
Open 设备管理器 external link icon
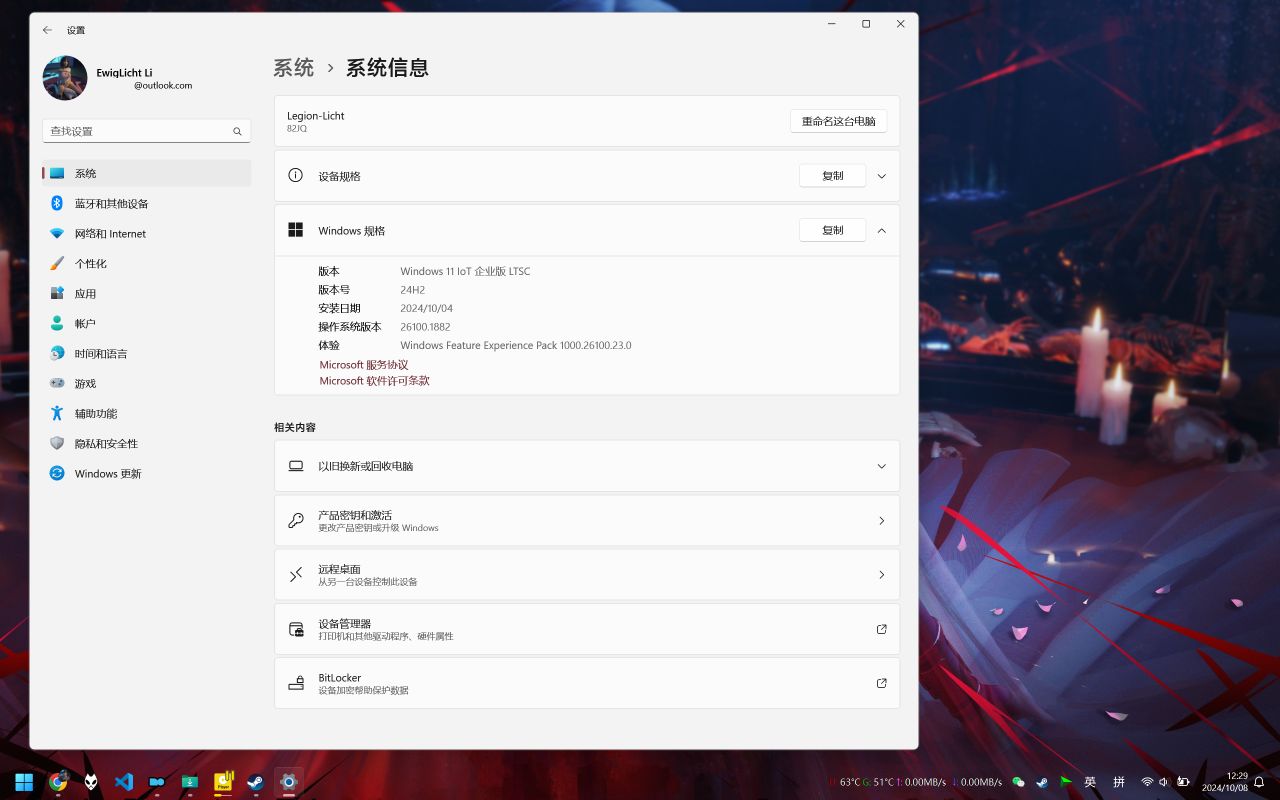coord(881,629)
